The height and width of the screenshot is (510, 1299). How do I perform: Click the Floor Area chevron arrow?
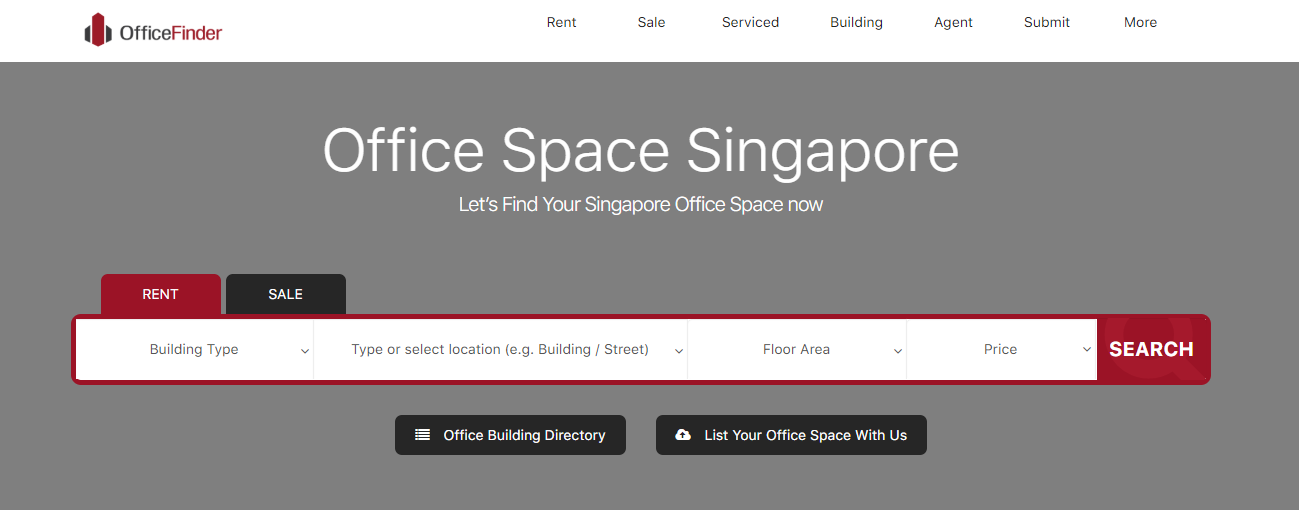(x=898, y=351)
